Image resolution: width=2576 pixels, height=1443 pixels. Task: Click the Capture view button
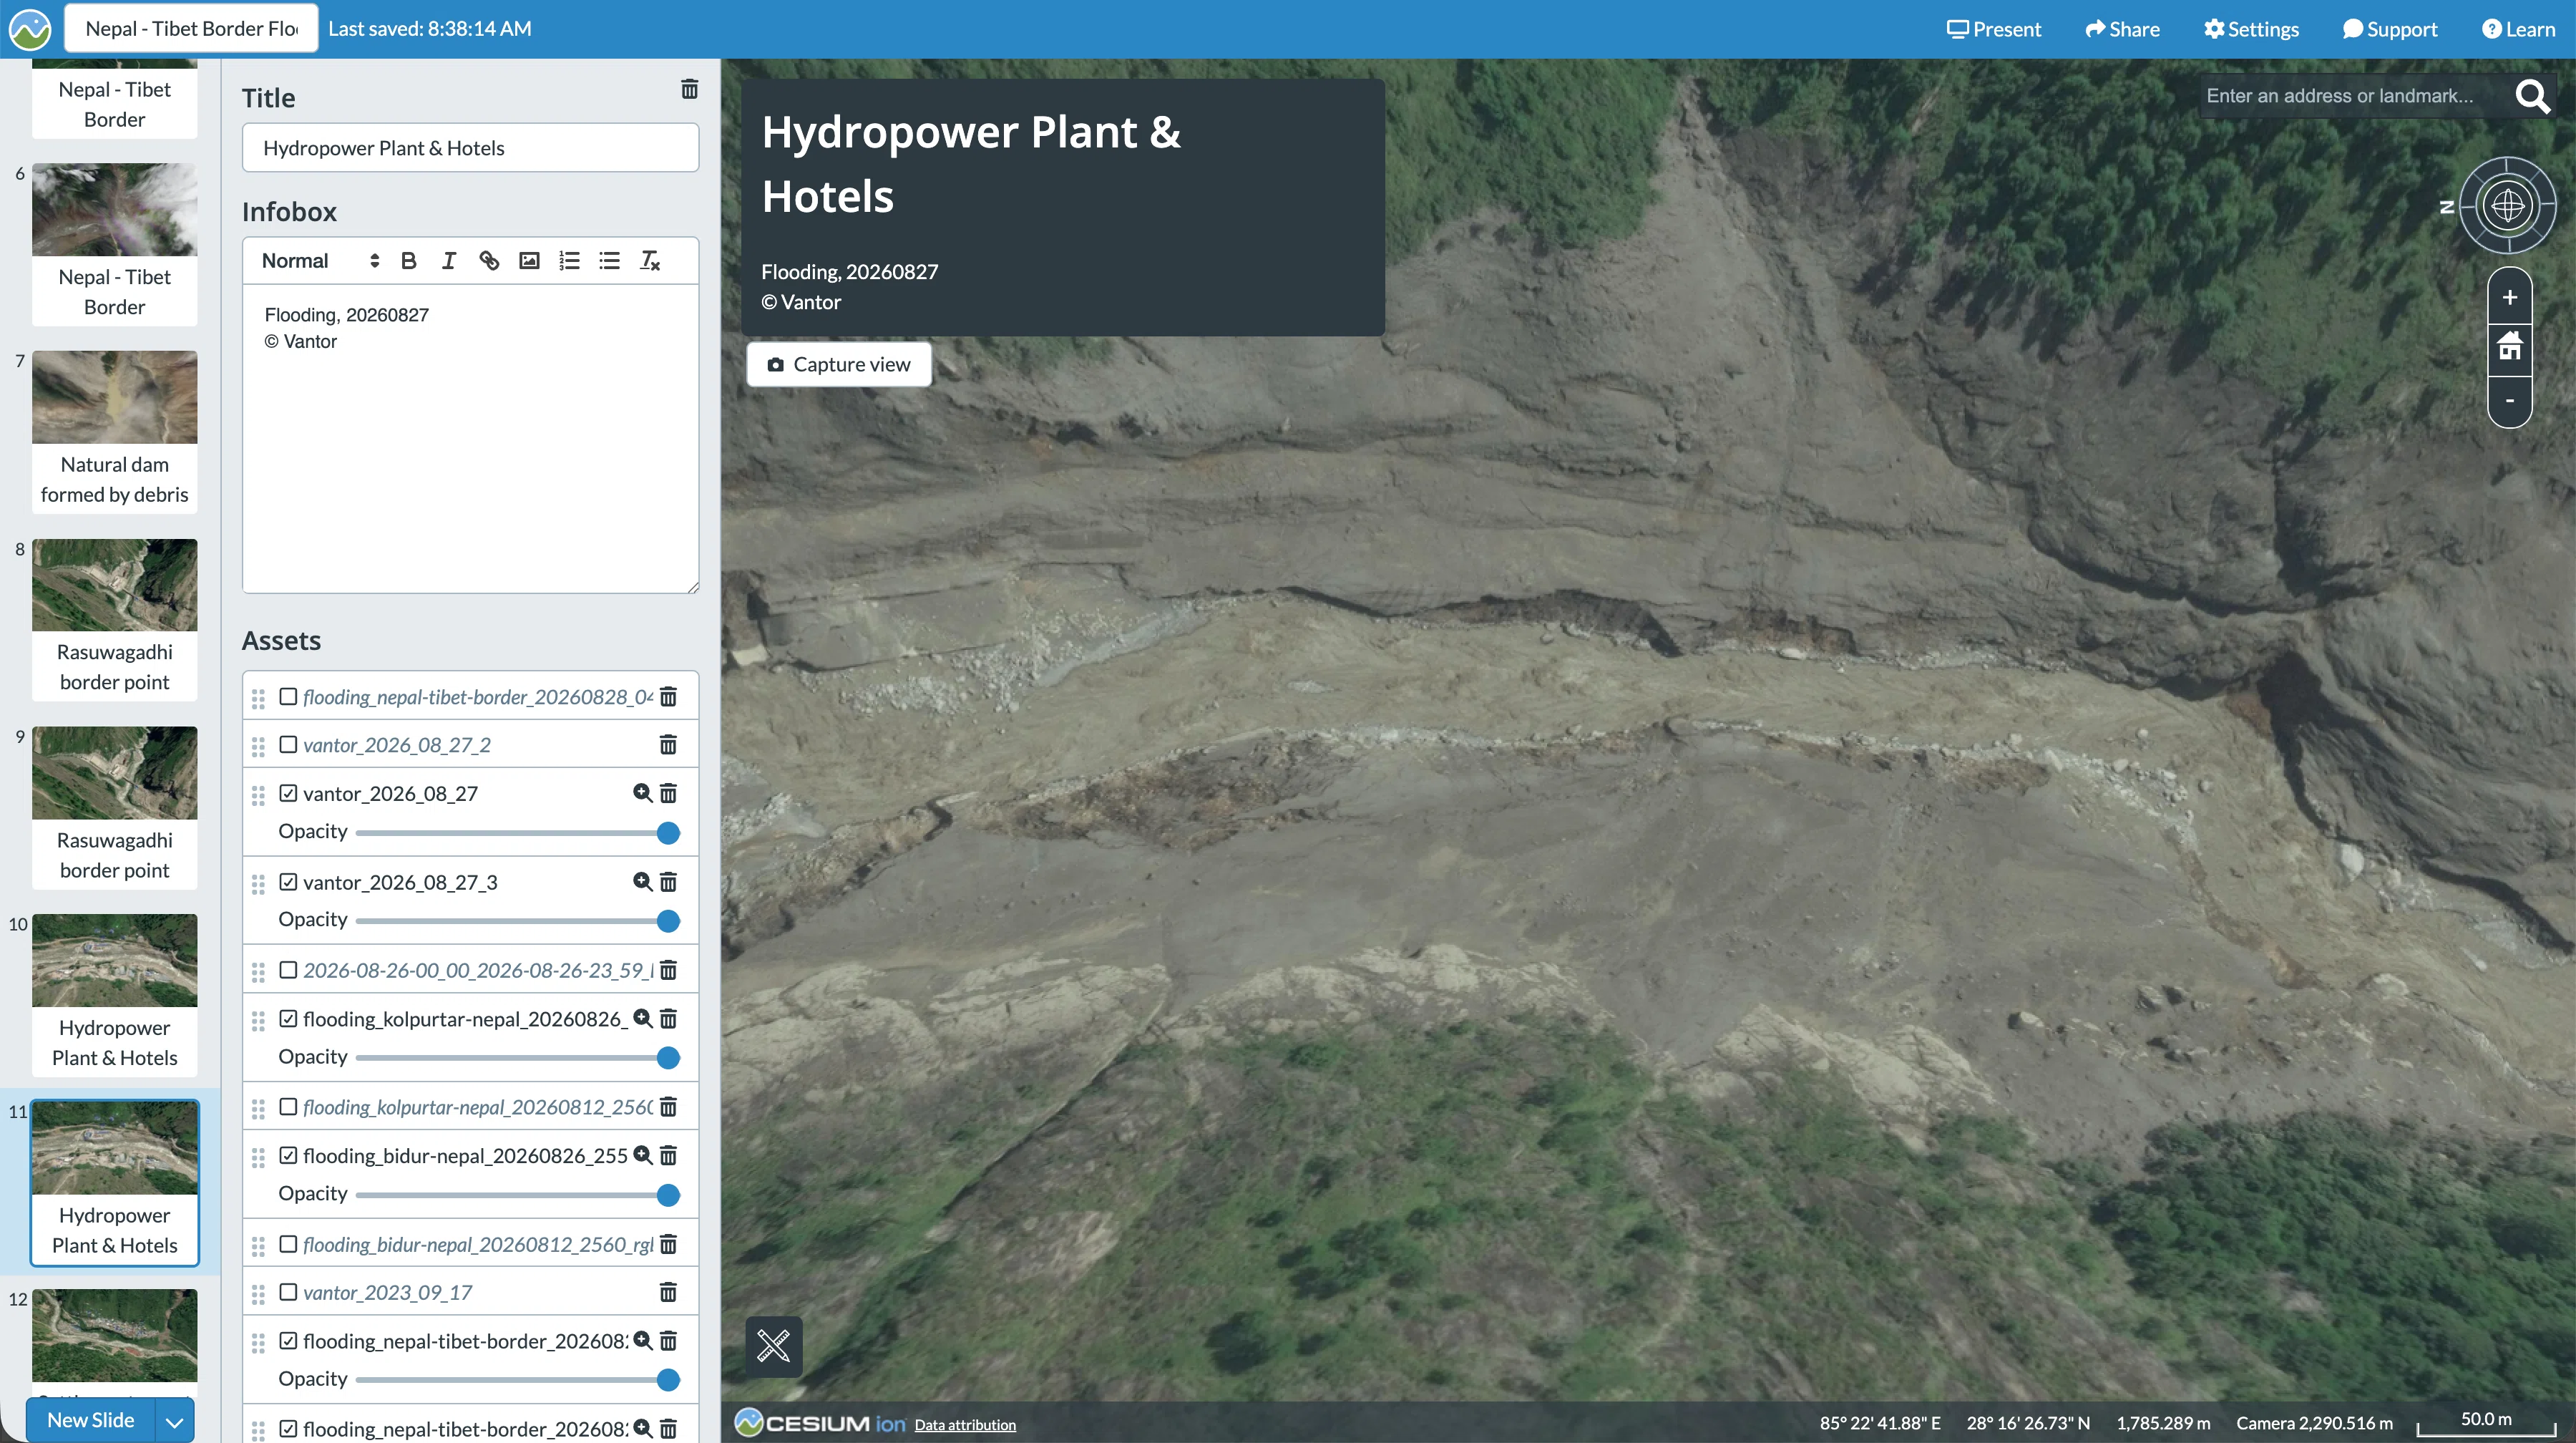click(x=839, y=364)
